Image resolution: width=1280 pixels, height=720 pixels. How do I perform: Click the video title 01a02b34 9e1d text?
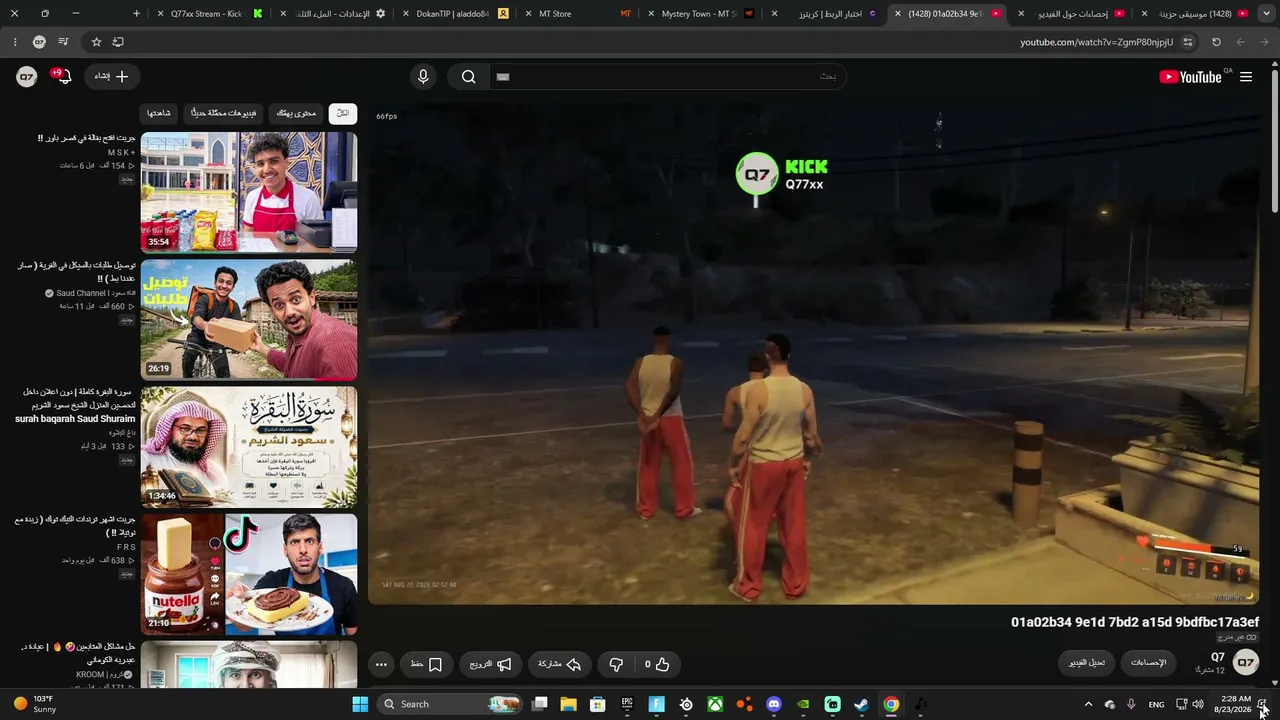coord(1135,622)
